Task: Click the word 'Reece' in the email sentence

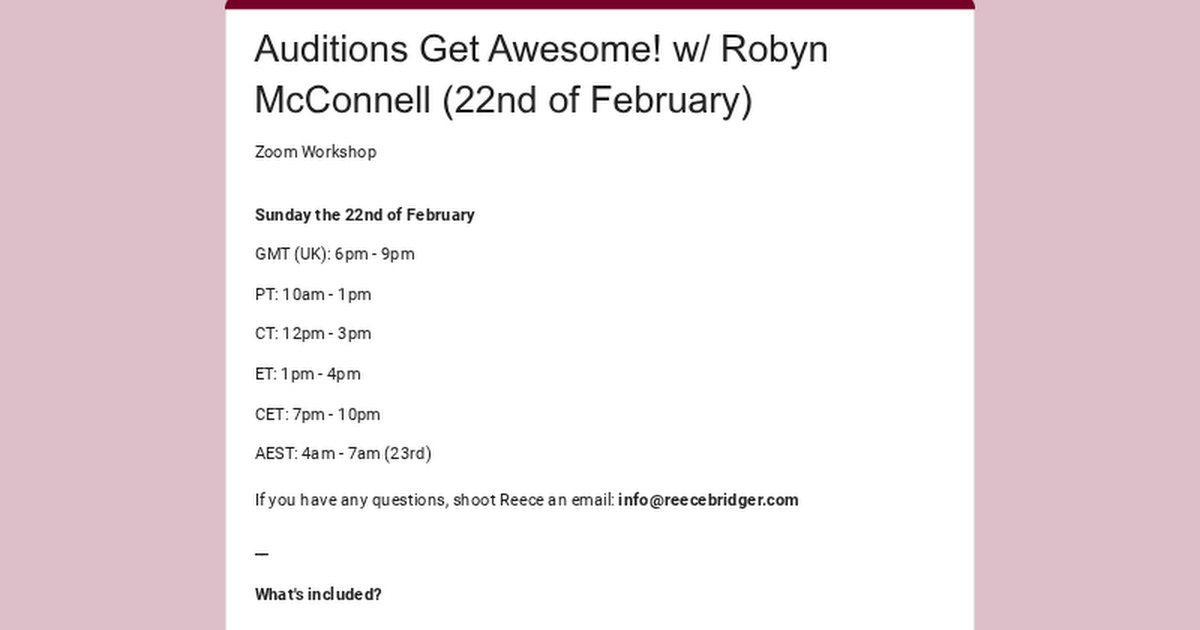Action: 521,500
